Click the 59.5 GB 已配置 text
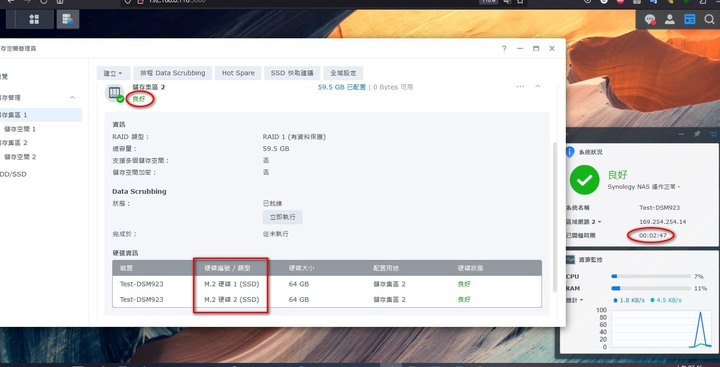720x367 pixels. click(342, 87)
